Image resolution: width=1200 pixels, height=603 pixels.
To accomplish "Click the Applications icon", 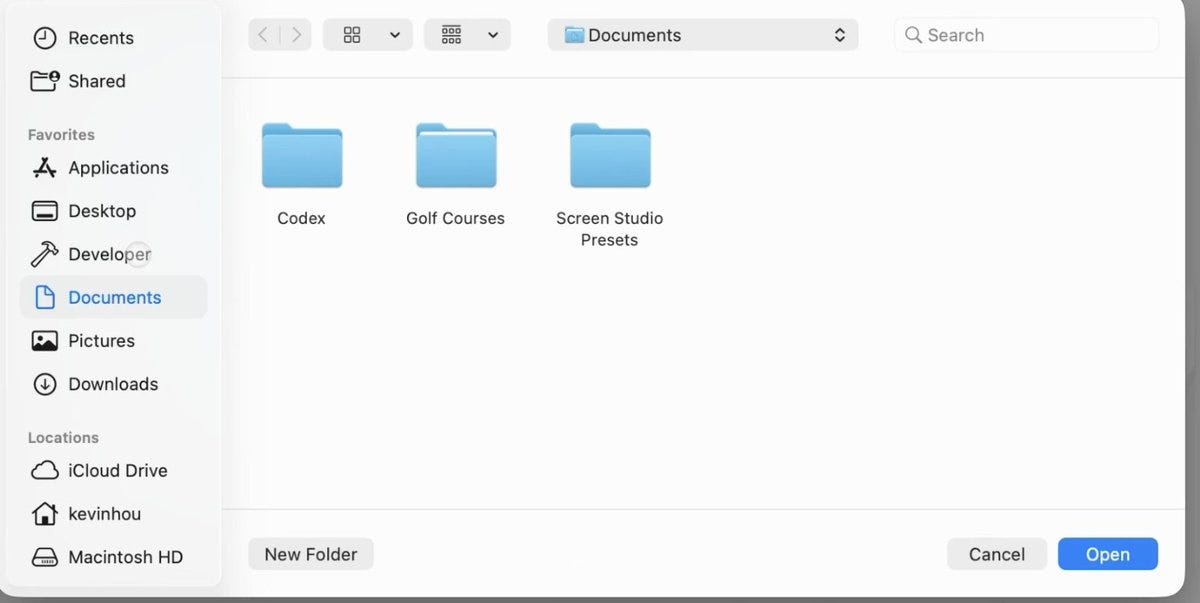I will tap(45, 168).
